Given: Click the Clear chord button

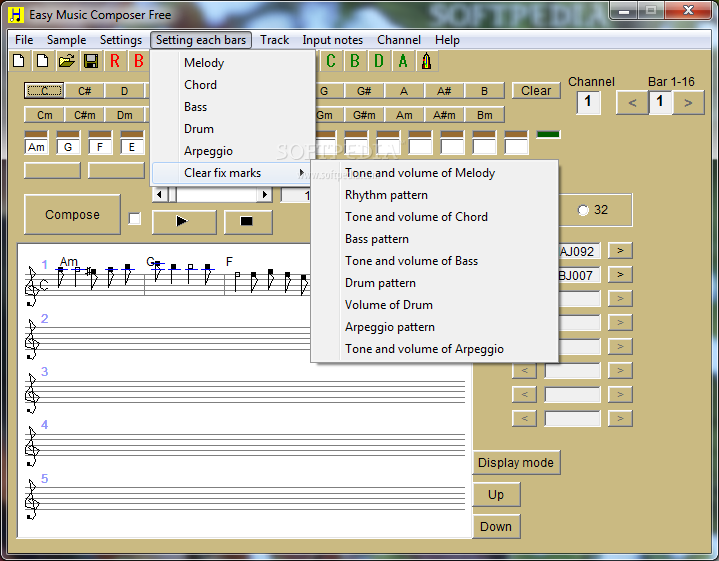Looking at the screenshot, I should [x=536, y=91].
